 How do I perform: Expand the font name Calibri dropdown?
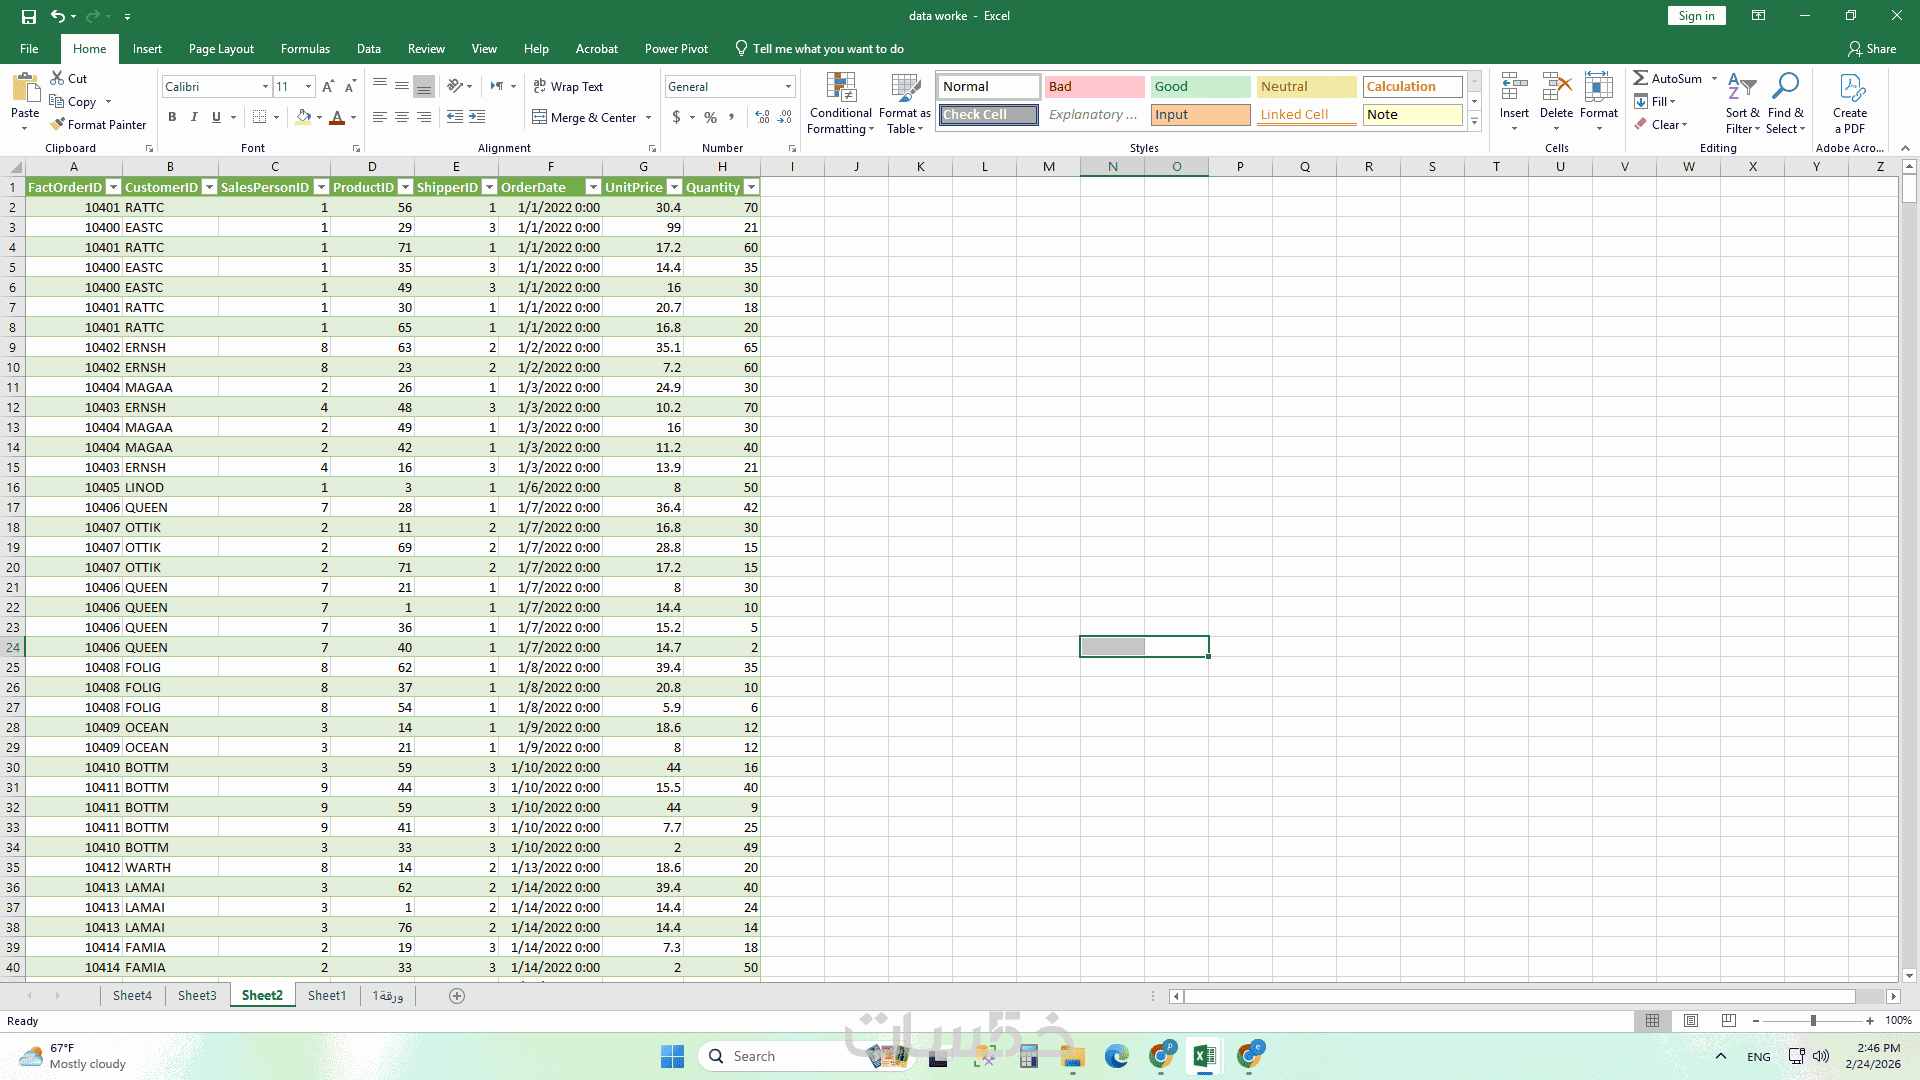pos(265,87)
